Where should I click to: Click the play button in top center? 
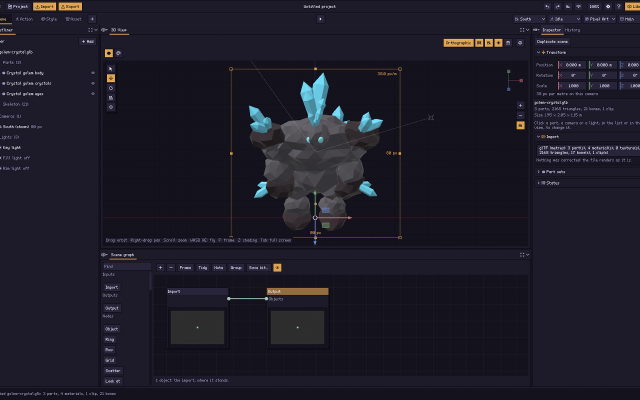[x=320, y=19]
